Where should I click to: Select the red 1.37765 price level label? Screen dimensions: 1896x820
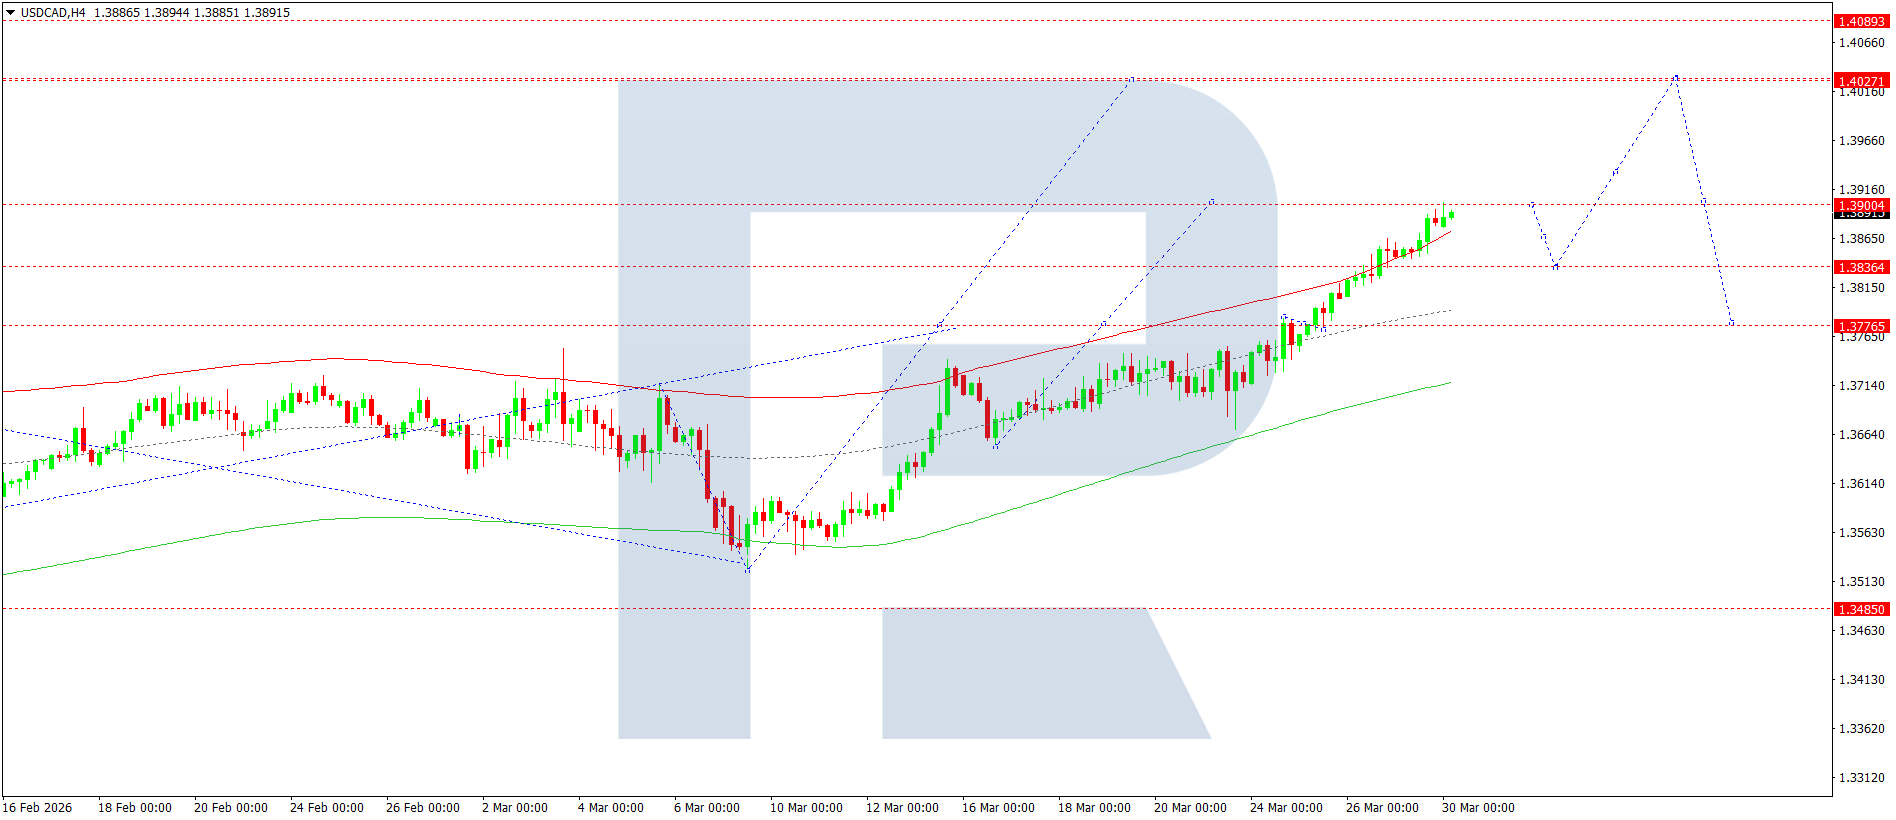1861,326
